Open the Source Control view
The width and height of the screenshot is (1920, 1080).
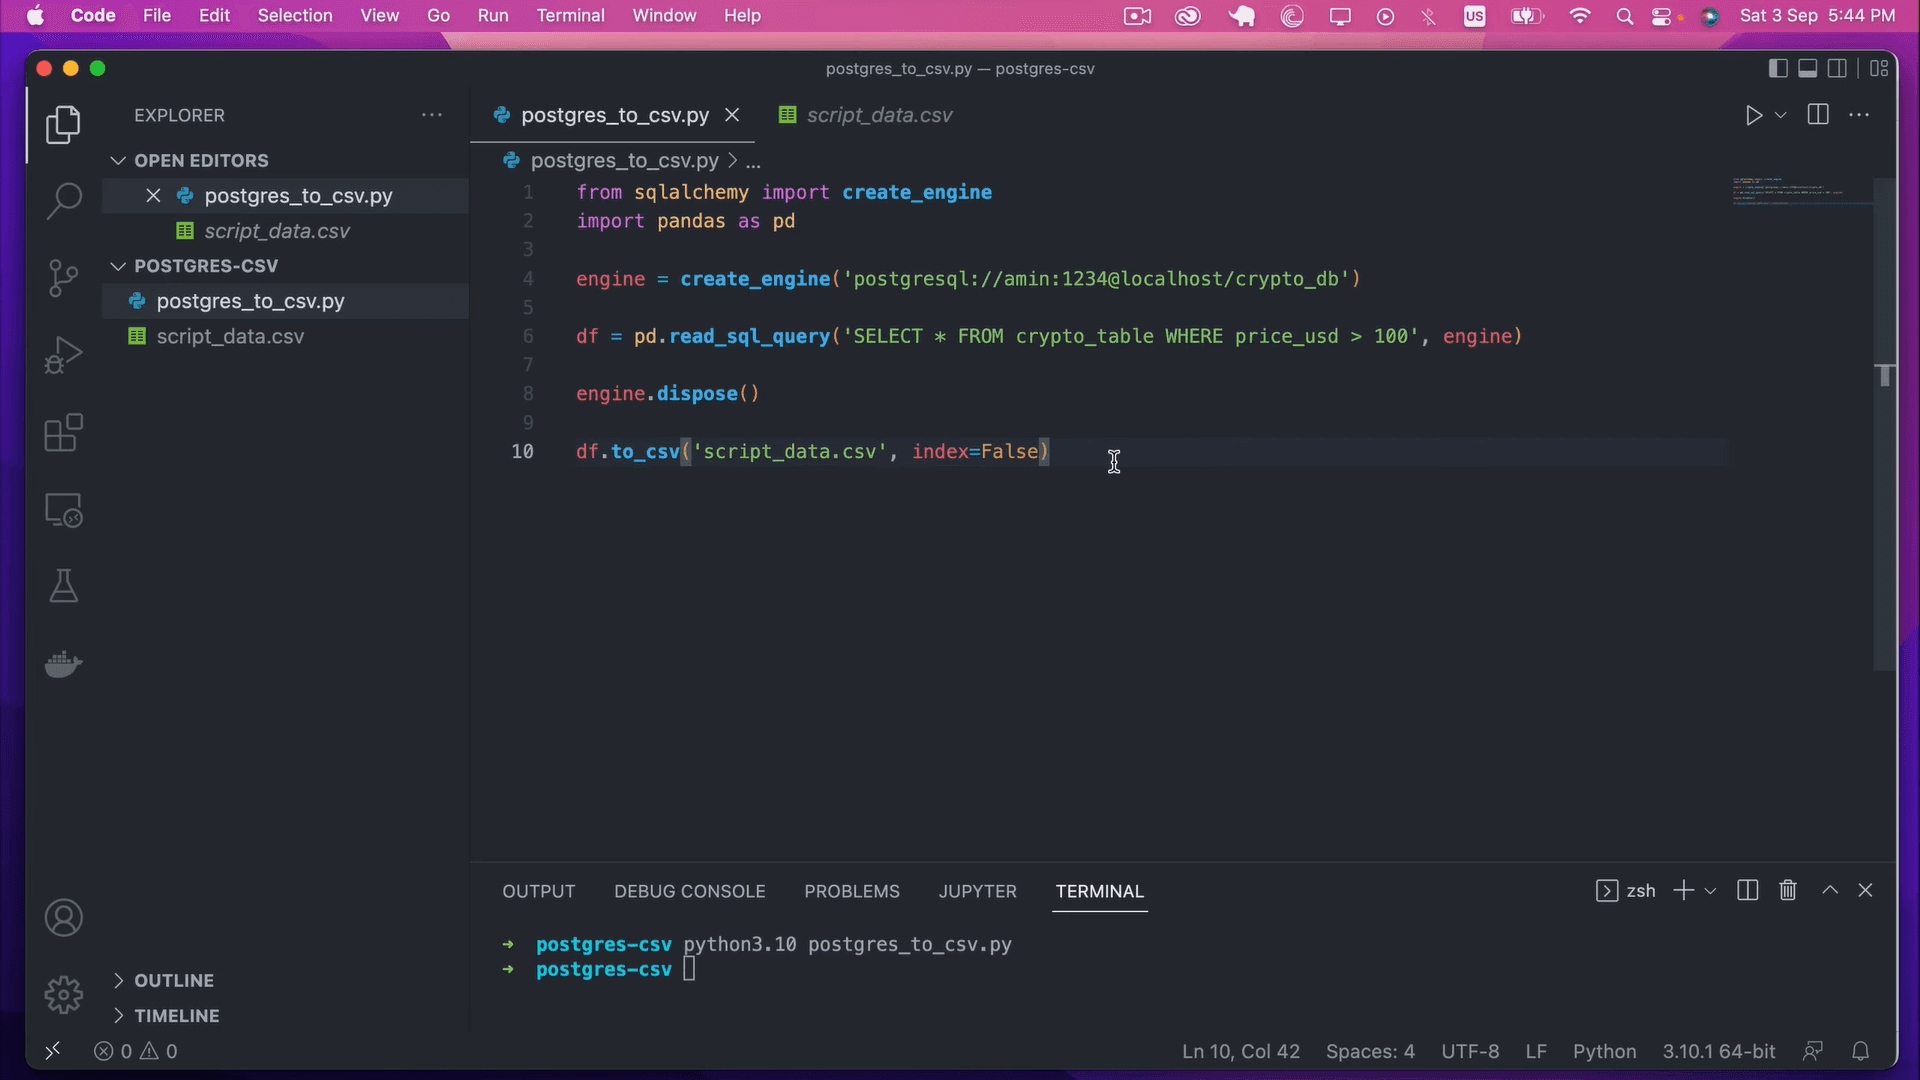[62, 278]
